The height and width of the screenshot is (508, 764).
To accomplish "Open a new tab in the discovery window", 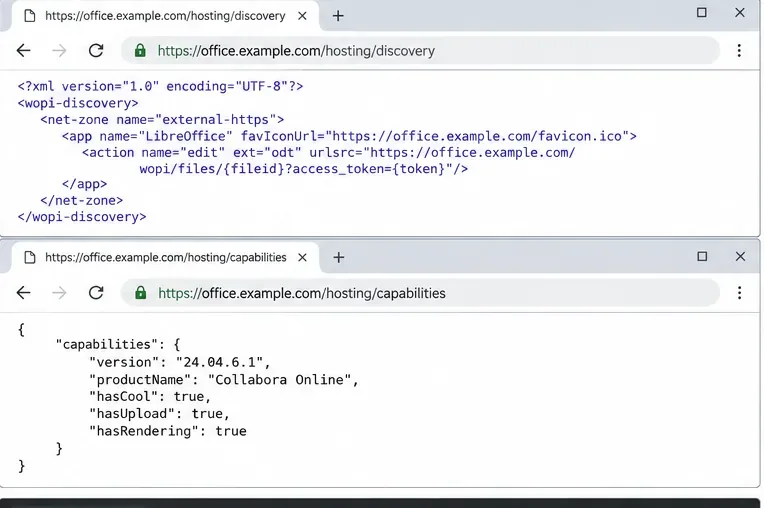I will pos(338,16).
